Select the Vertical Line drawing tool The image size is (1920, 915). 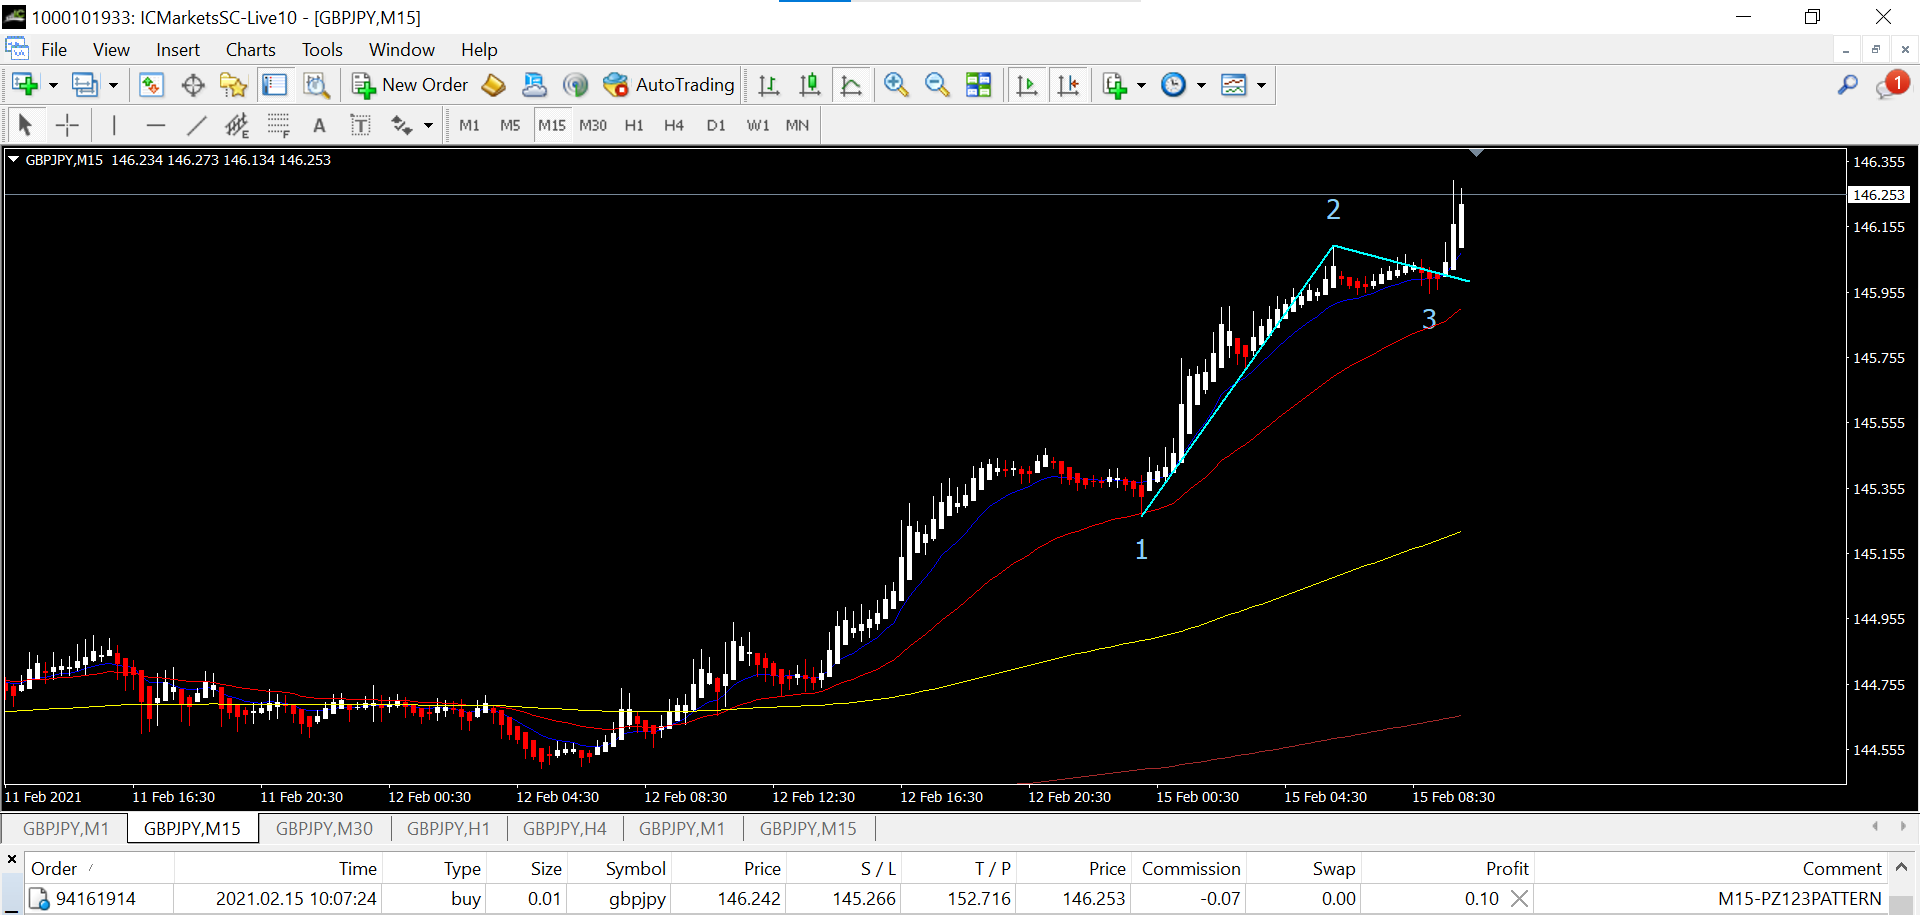pyautogui.click(x=114, y=125)
